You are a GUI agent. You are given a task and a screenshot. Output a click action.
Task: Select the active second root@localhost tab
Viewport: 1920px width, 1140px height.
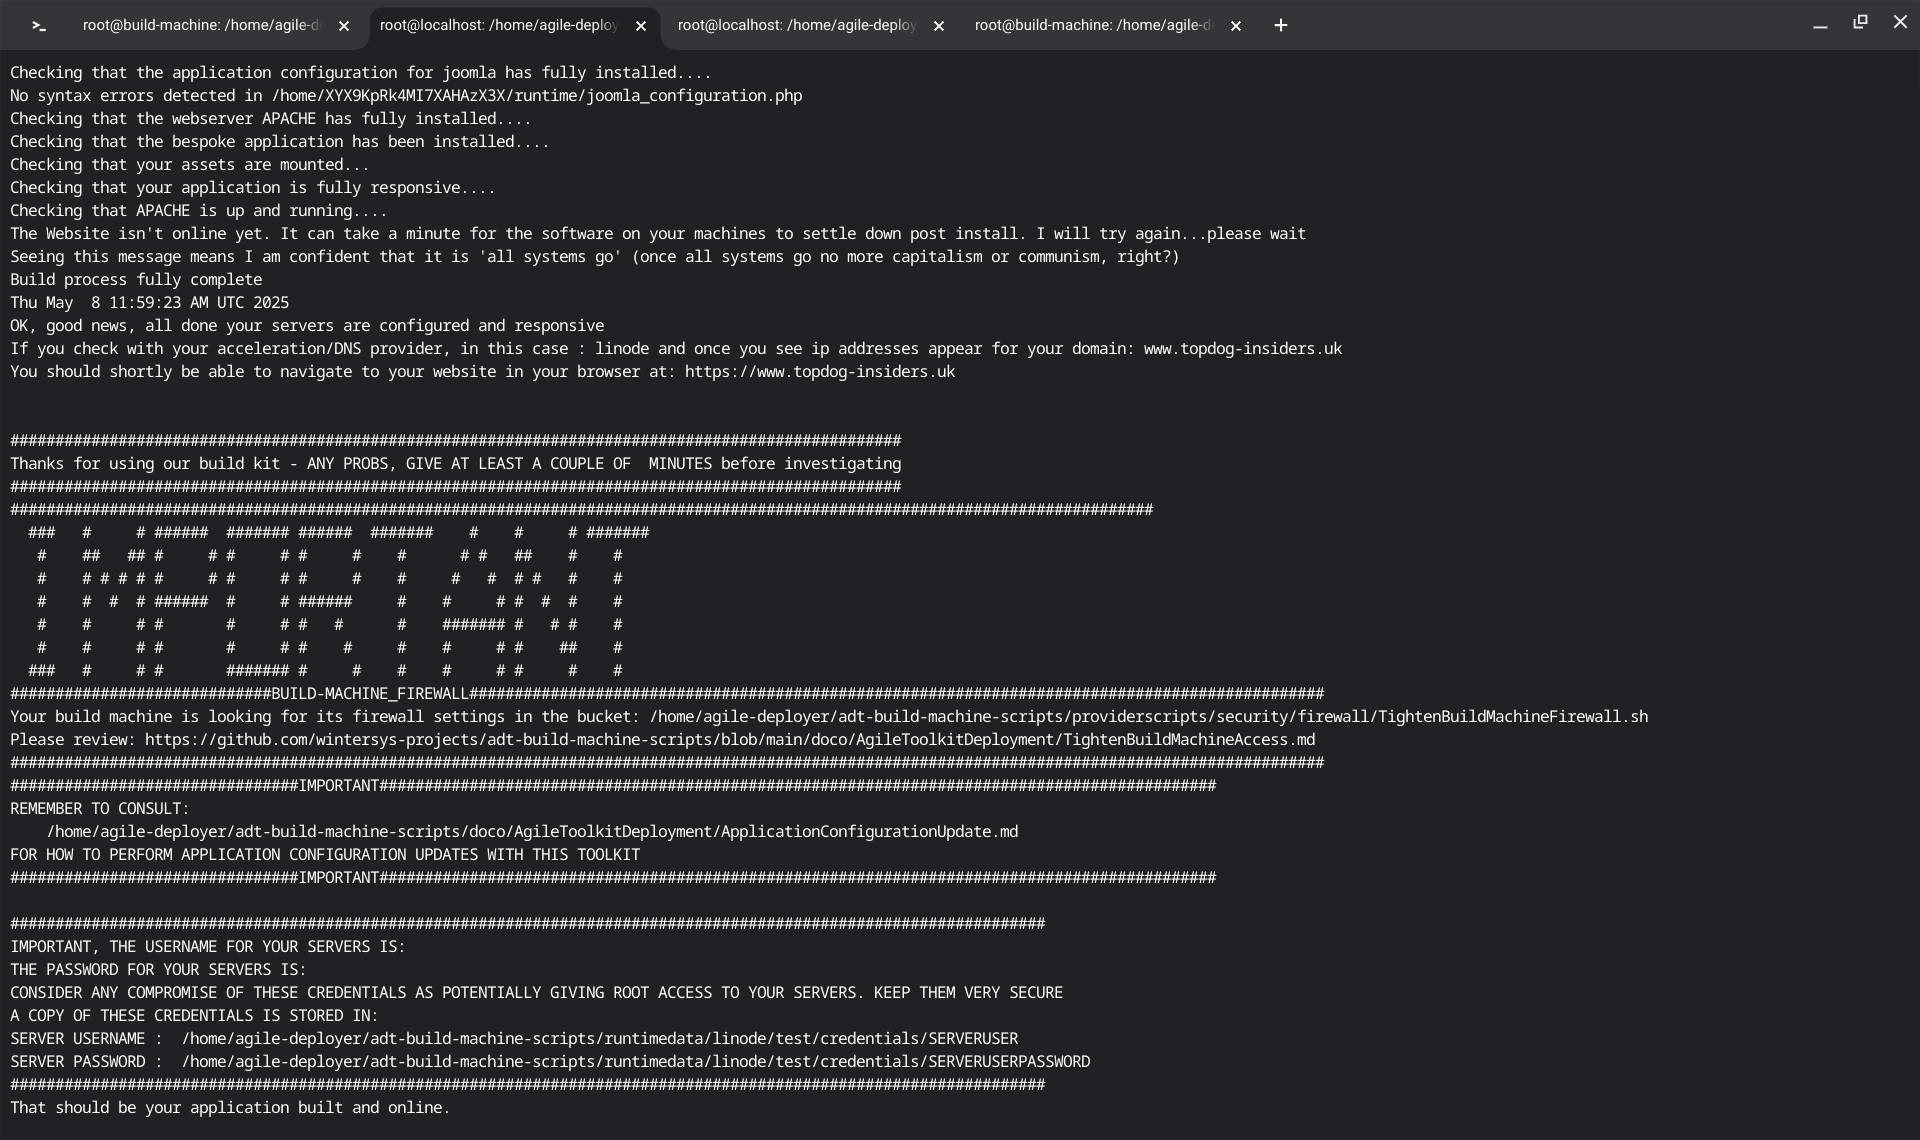point(498,26)
